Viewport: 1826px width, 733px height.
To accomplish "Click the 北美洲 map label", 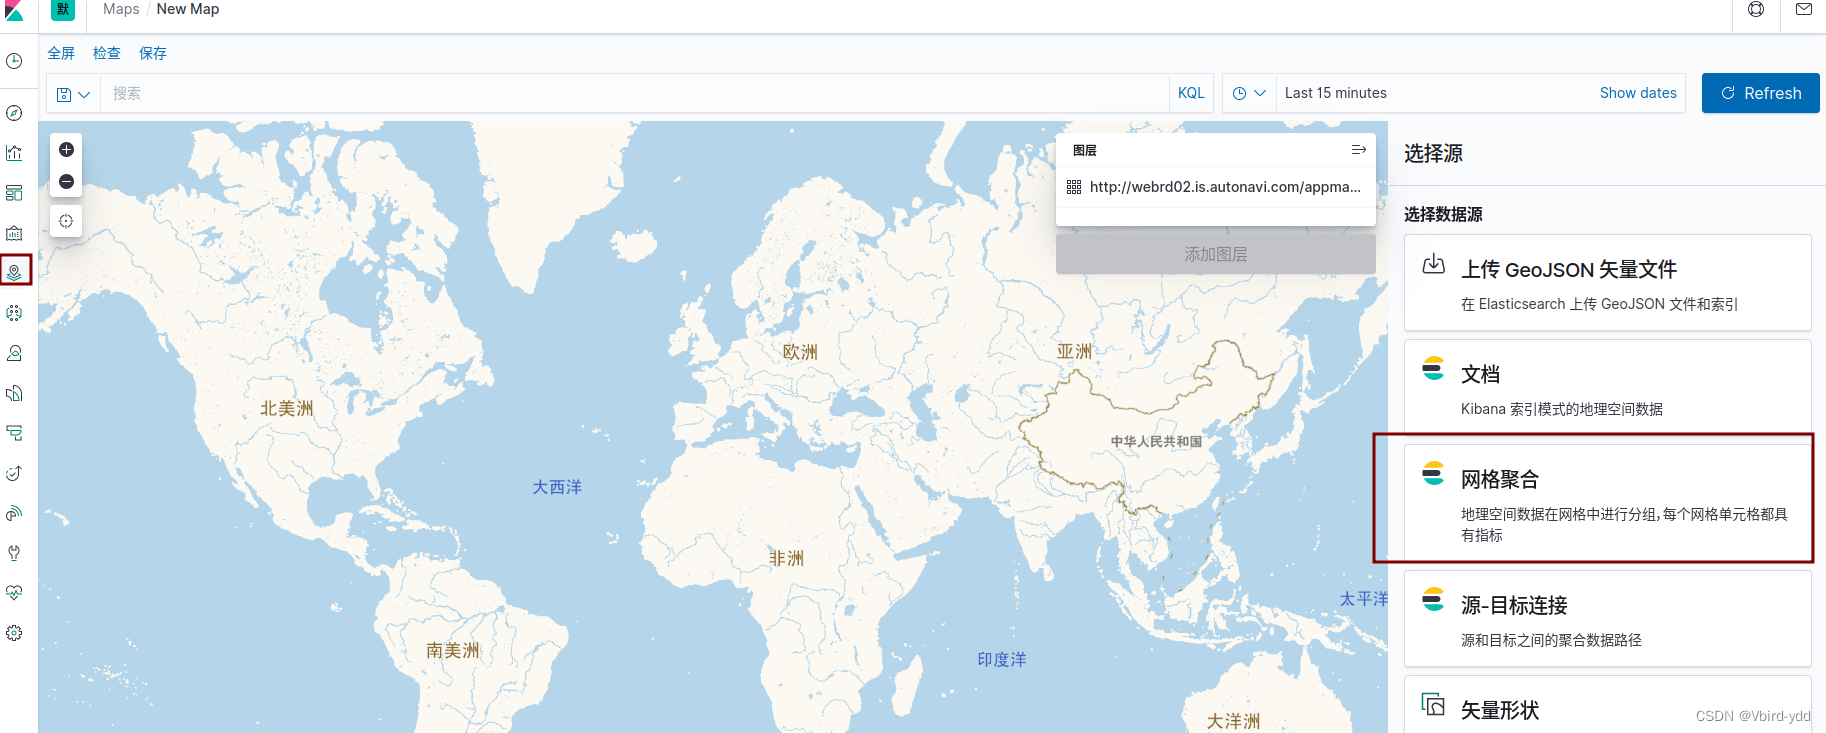I will (286, 408).
